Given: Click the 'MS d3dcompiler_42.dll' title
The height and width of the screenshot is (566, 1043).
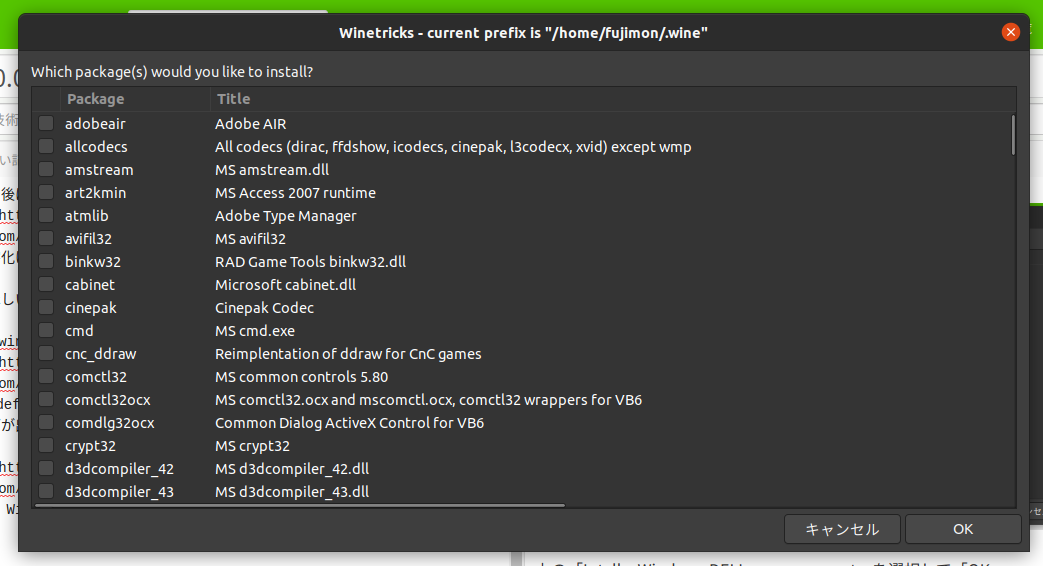Looking at the screenshot, I should (x=292, y=469).
